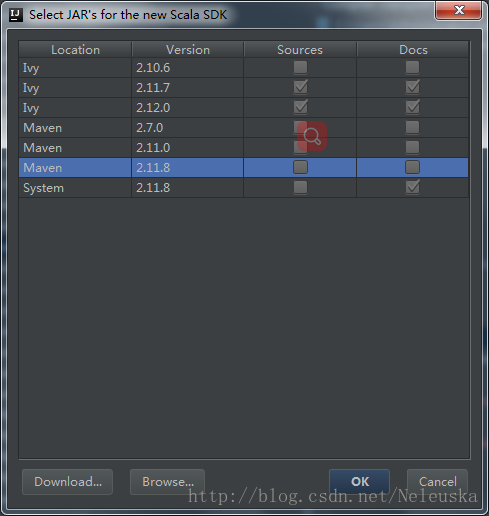Click the Docs column header
Viewport: 489px width, 516px height.
click(x=413, y=50)
